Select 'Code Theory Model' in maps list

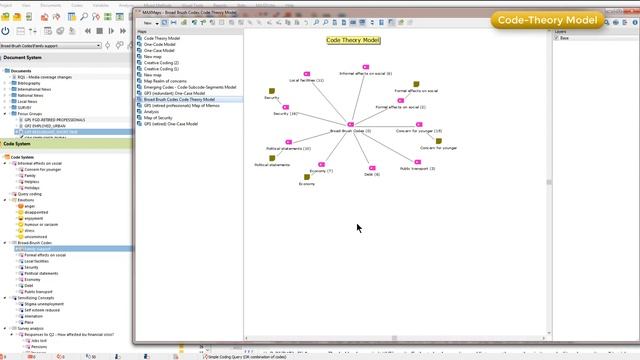162,38
